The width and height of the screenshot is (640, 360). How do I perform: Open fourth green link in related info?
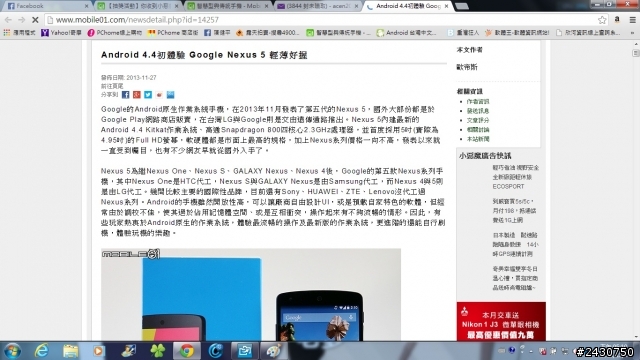tap(478, 129)
